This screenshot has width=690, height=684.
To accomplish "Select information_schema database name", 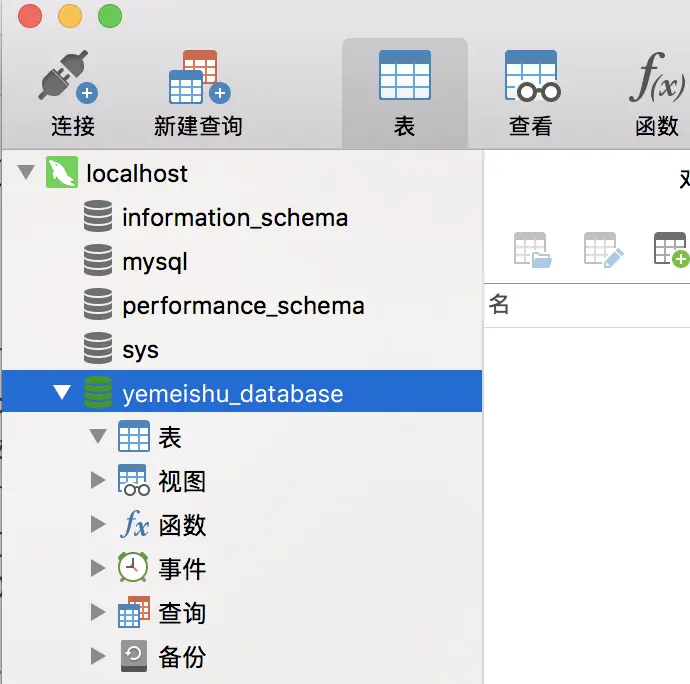I will coord(235,218).
